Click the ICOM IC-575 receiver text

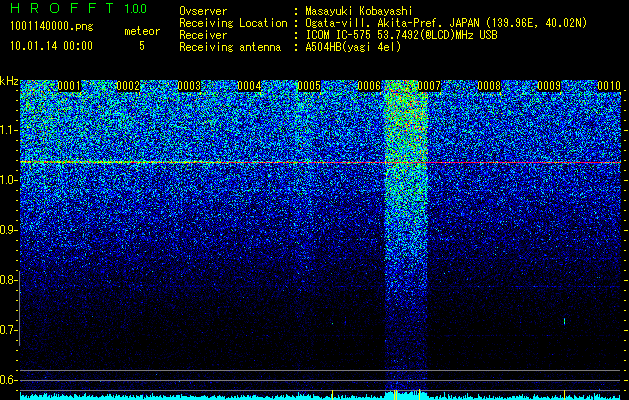[401, 35]
